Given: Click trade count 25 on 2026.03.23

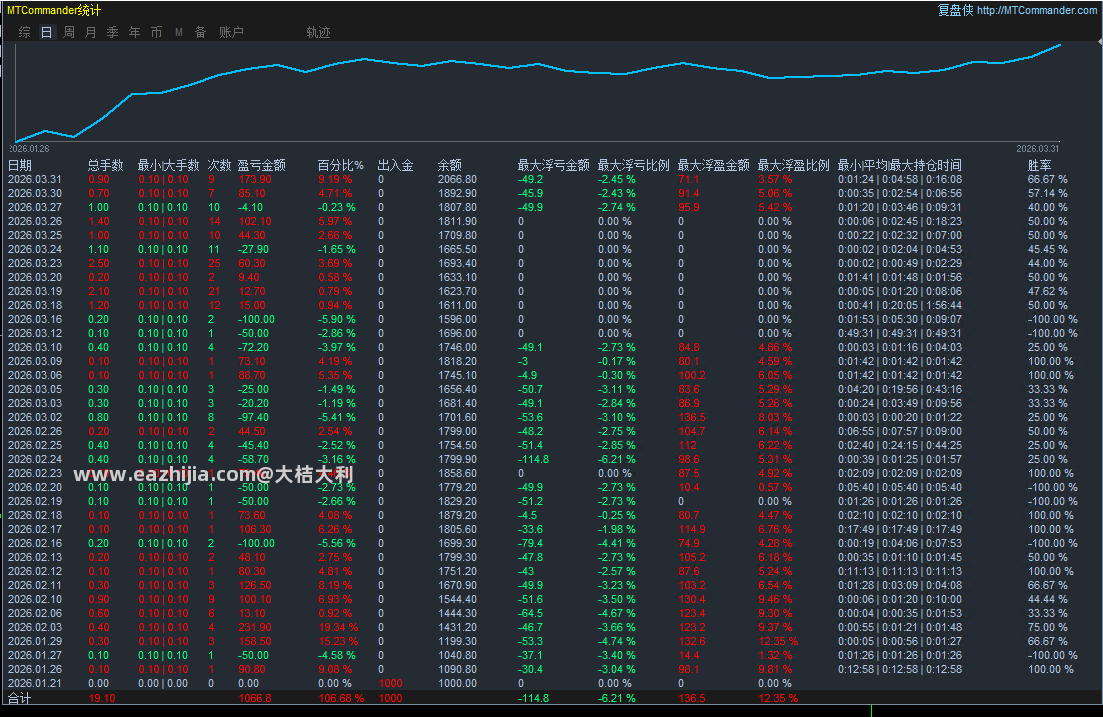Looking at the screenshot, I should click(x=214, y=263).
